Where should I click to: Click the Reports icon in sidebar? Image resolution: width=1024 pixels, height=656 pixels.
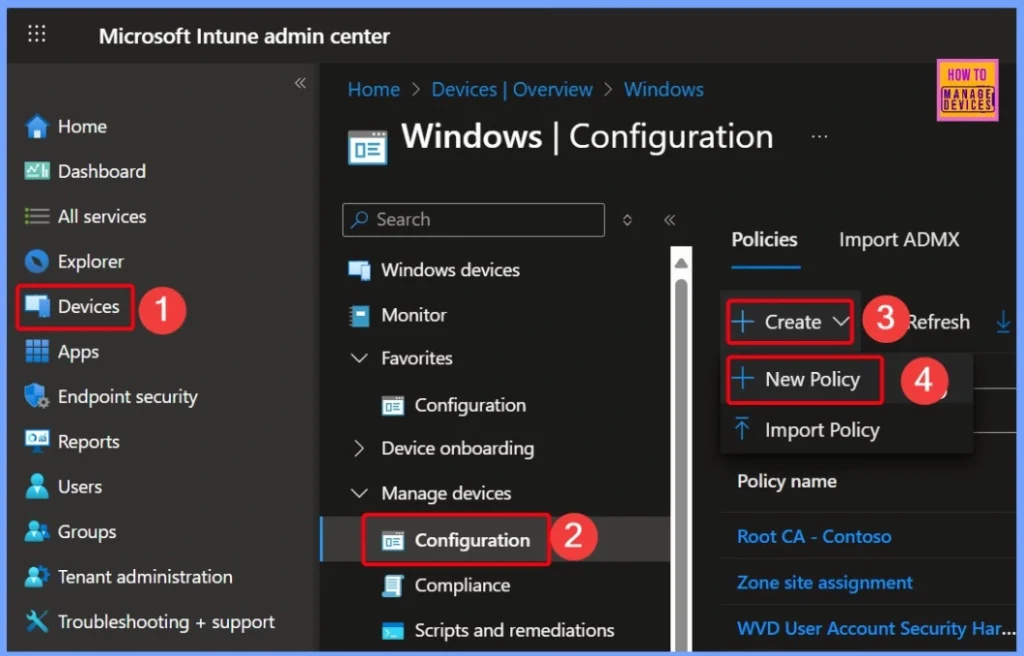[37, 440]
